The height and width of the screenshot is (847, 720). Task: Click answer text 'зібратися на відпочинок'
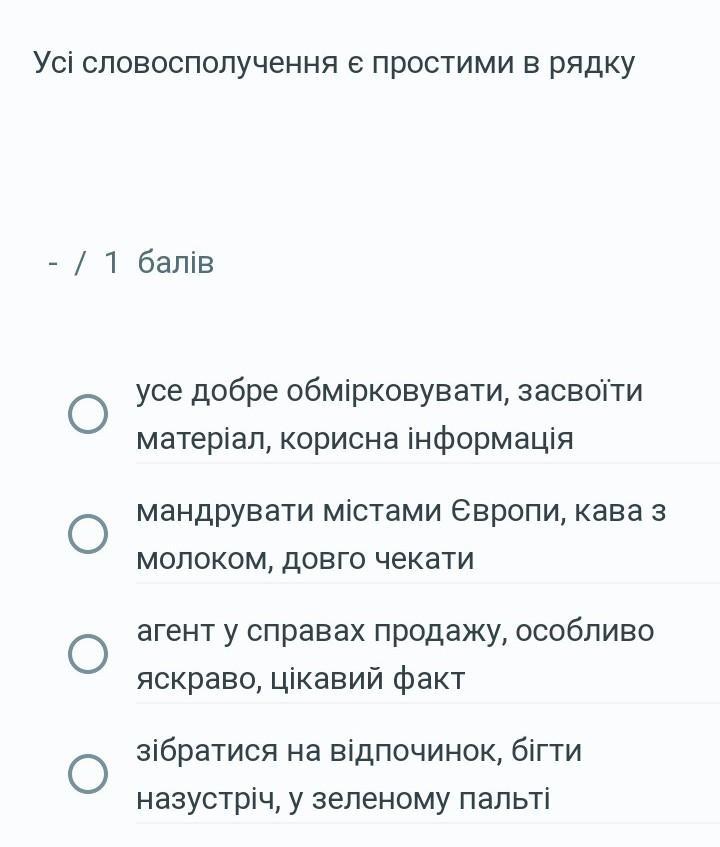pos(319,751)
